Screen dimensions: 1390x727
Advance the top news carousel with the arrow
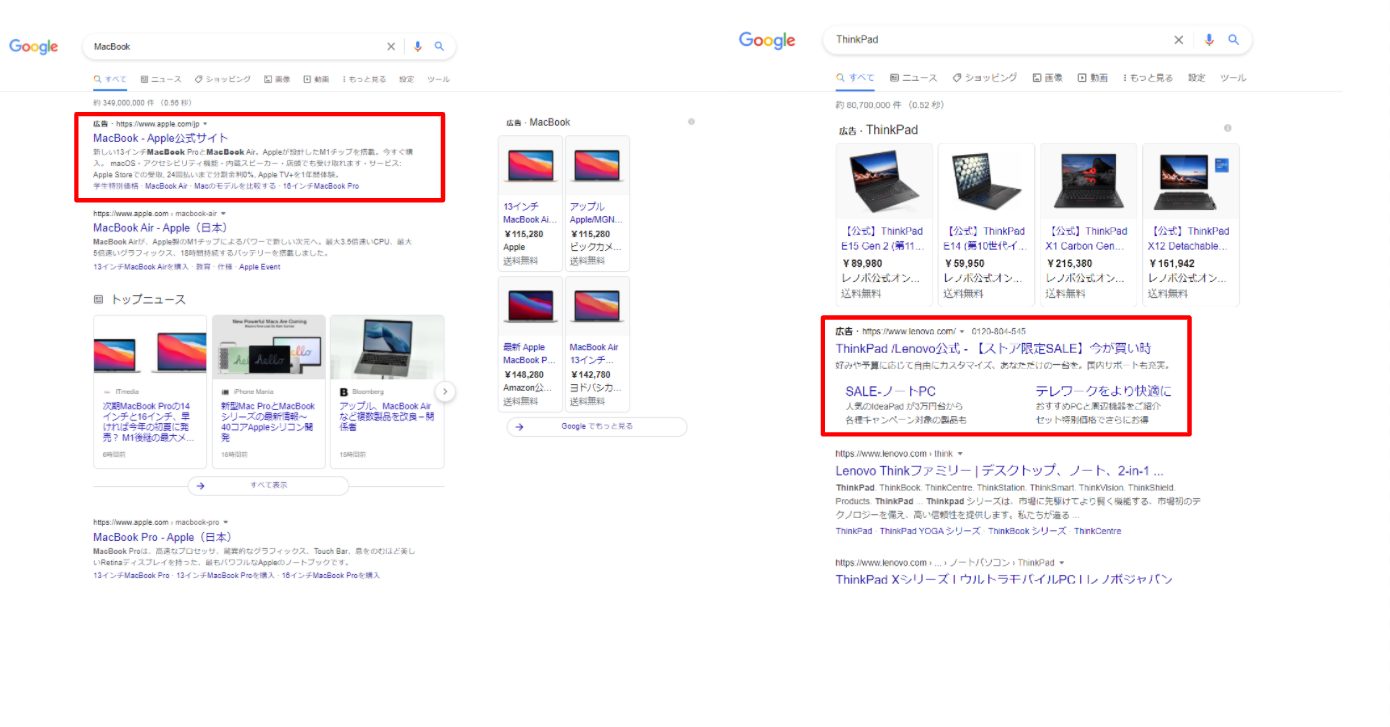click(446, 391)
